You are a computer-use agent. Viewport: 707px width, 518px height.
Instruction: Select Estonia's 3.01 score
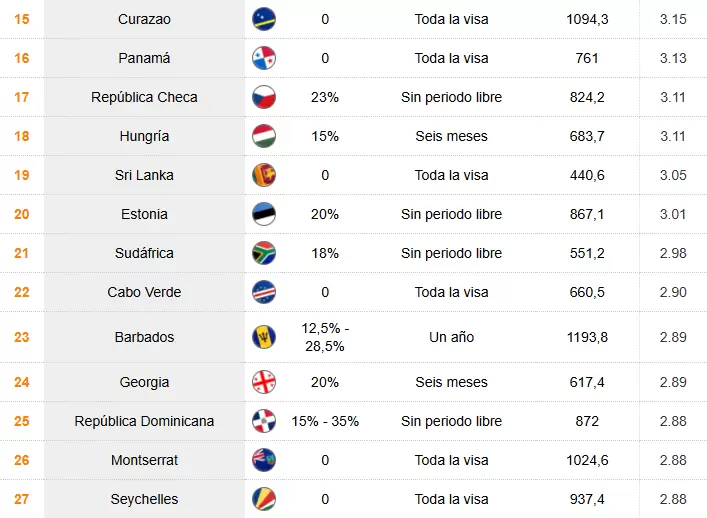point(673,214)
